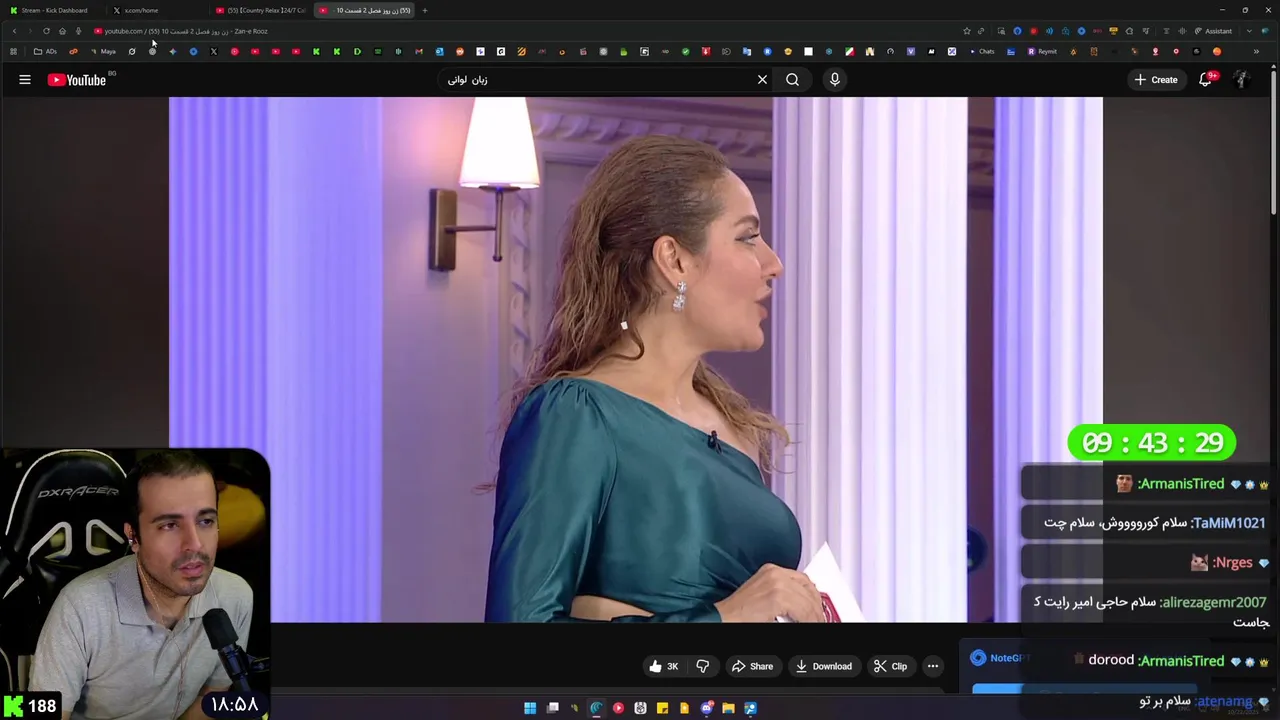
Task: Click chat username alirezagemr2007
Action: click(1213, 602)
